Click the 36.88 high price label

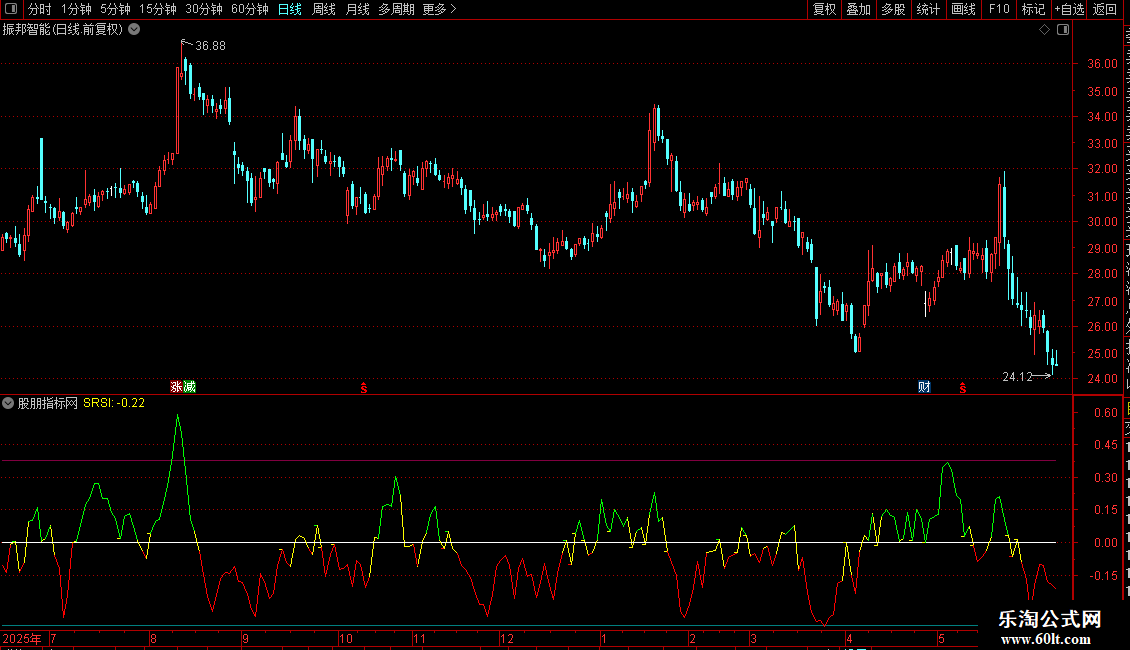pyautogui.click(x=210, y=45)
